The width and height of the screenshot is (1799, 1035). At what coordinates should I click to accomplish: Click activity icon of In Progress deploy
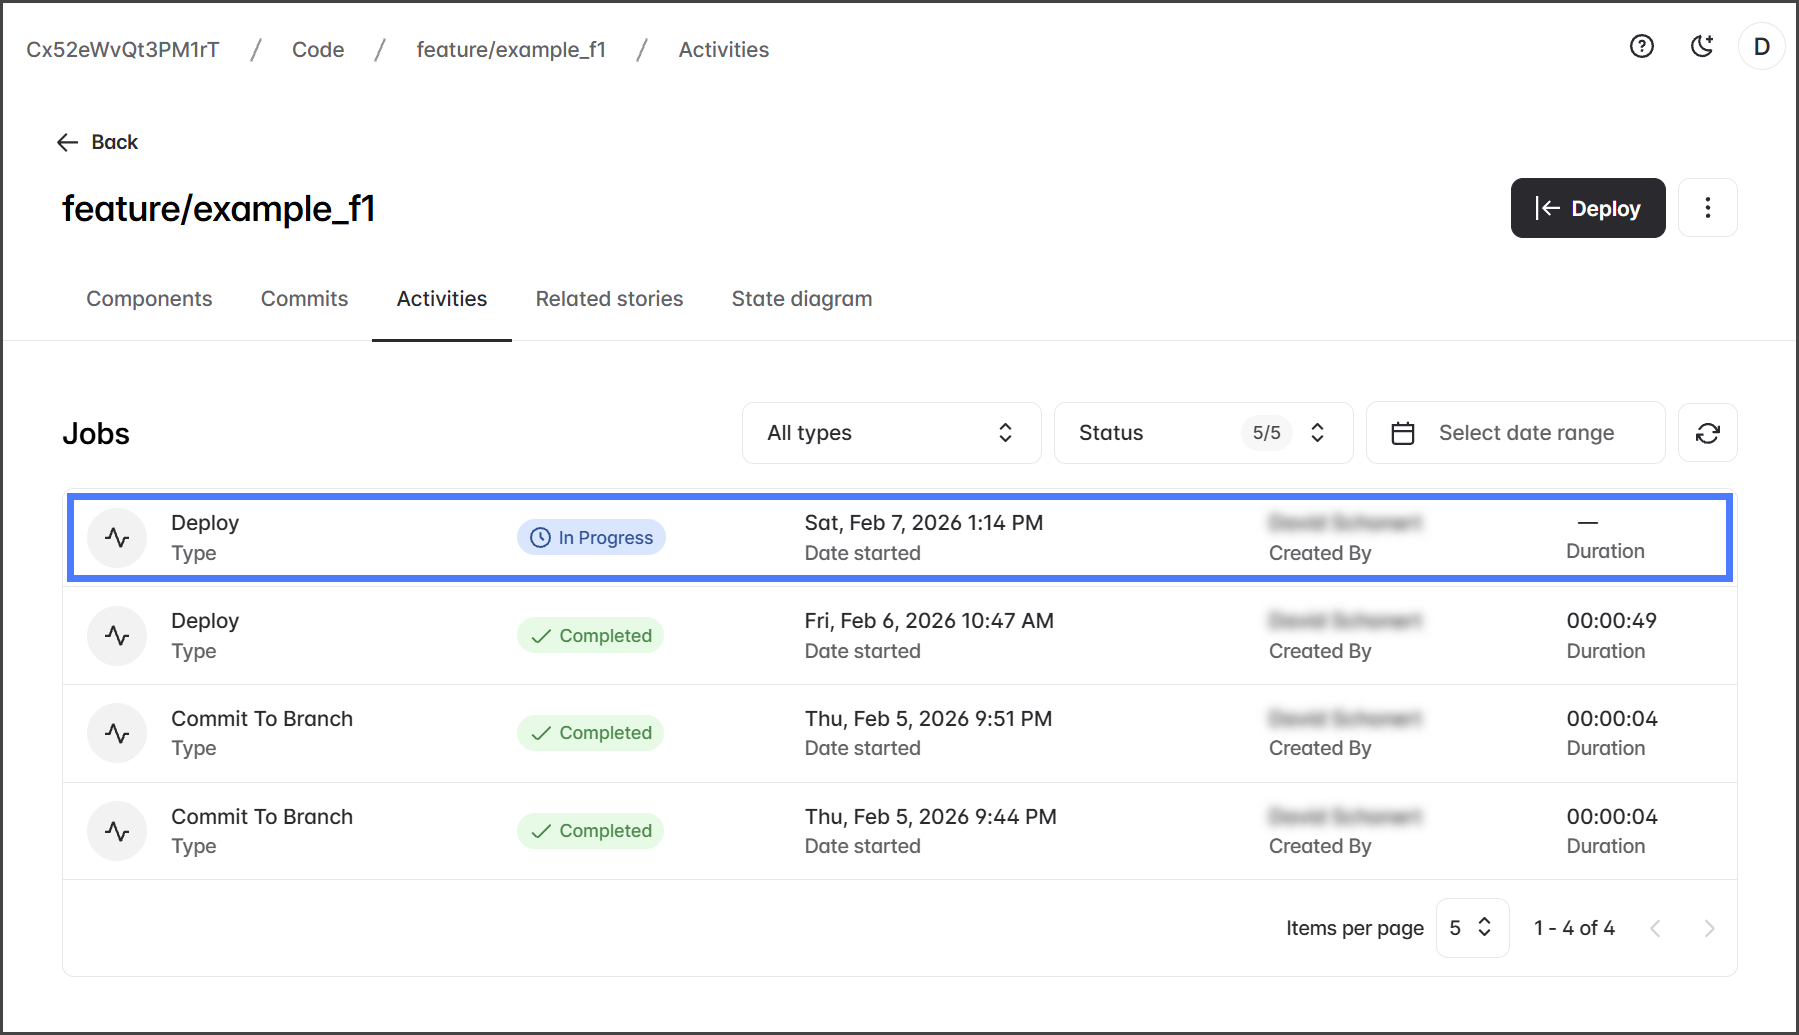click(x=117, y=538)
